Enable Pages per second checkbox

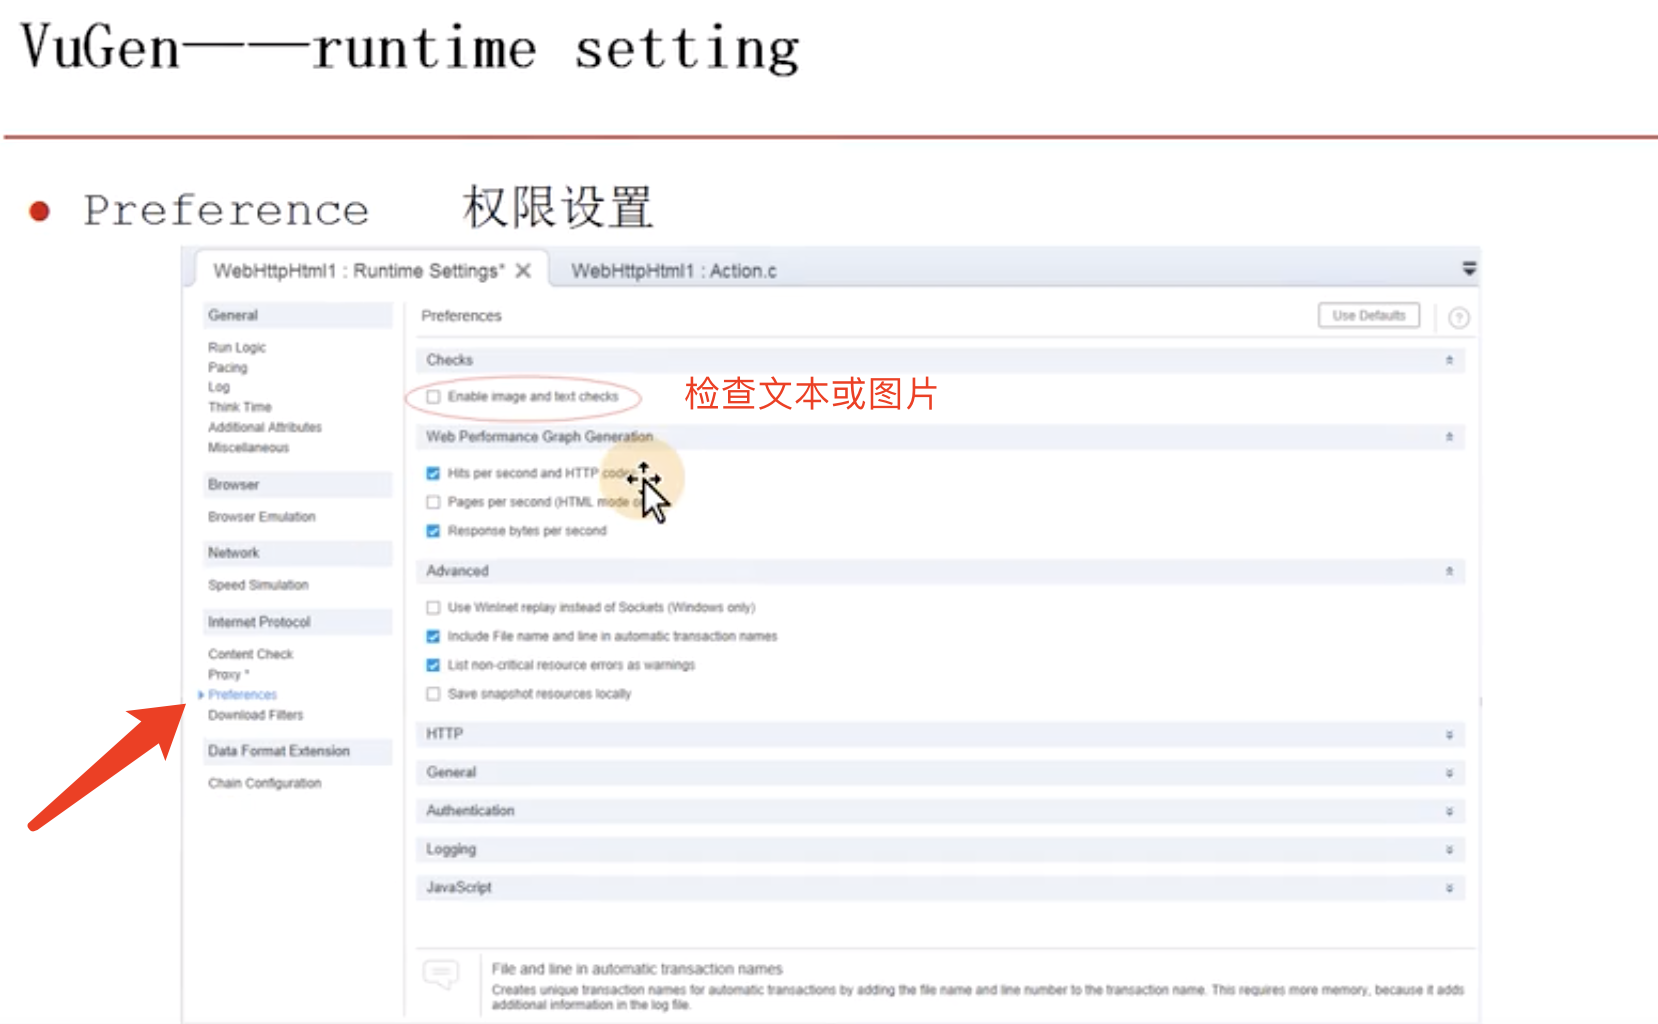[x=433, y=502]
